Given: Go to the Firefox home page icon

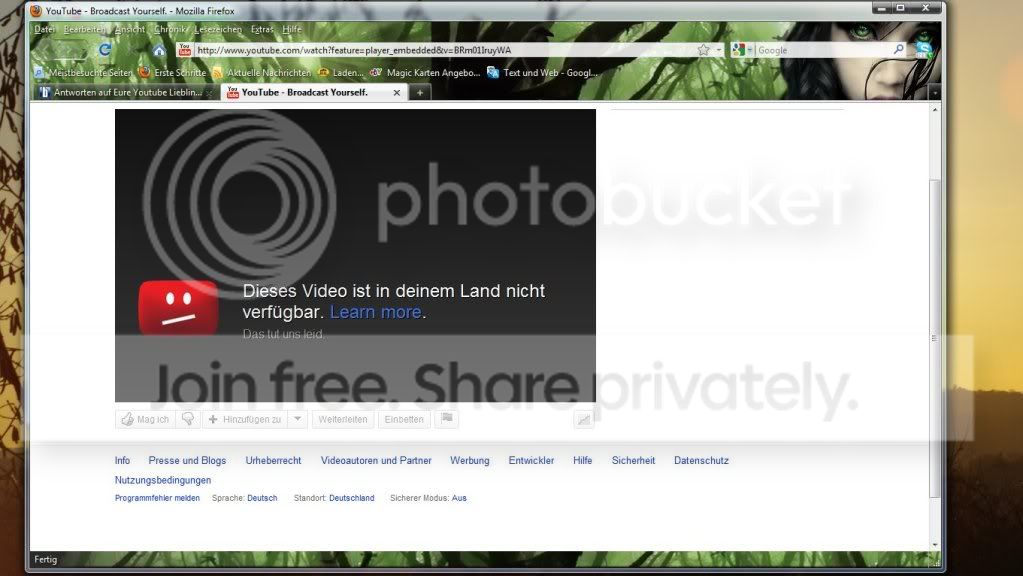Looking at the screenshot, I should pos(159,50).
